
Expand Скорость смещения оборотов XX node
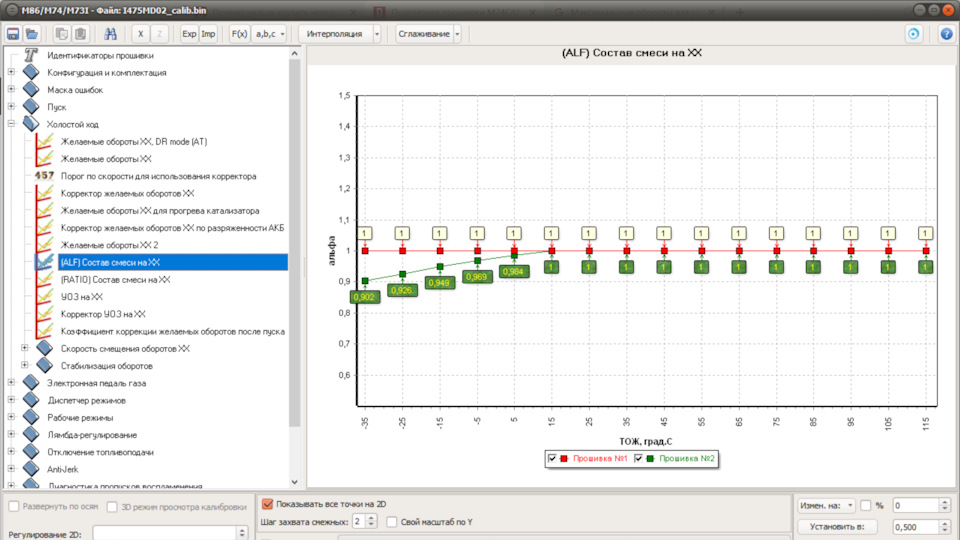[24, 348]
